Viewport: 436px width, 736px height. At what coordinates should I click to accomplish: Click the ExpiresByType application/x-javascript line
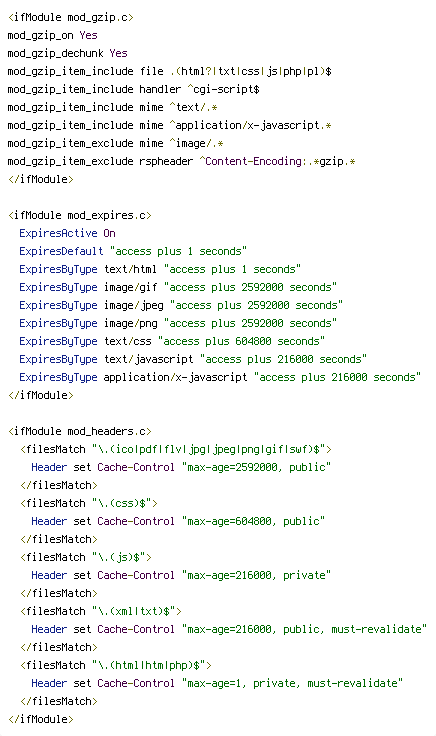pyautogui.click(x=220, y=377)
